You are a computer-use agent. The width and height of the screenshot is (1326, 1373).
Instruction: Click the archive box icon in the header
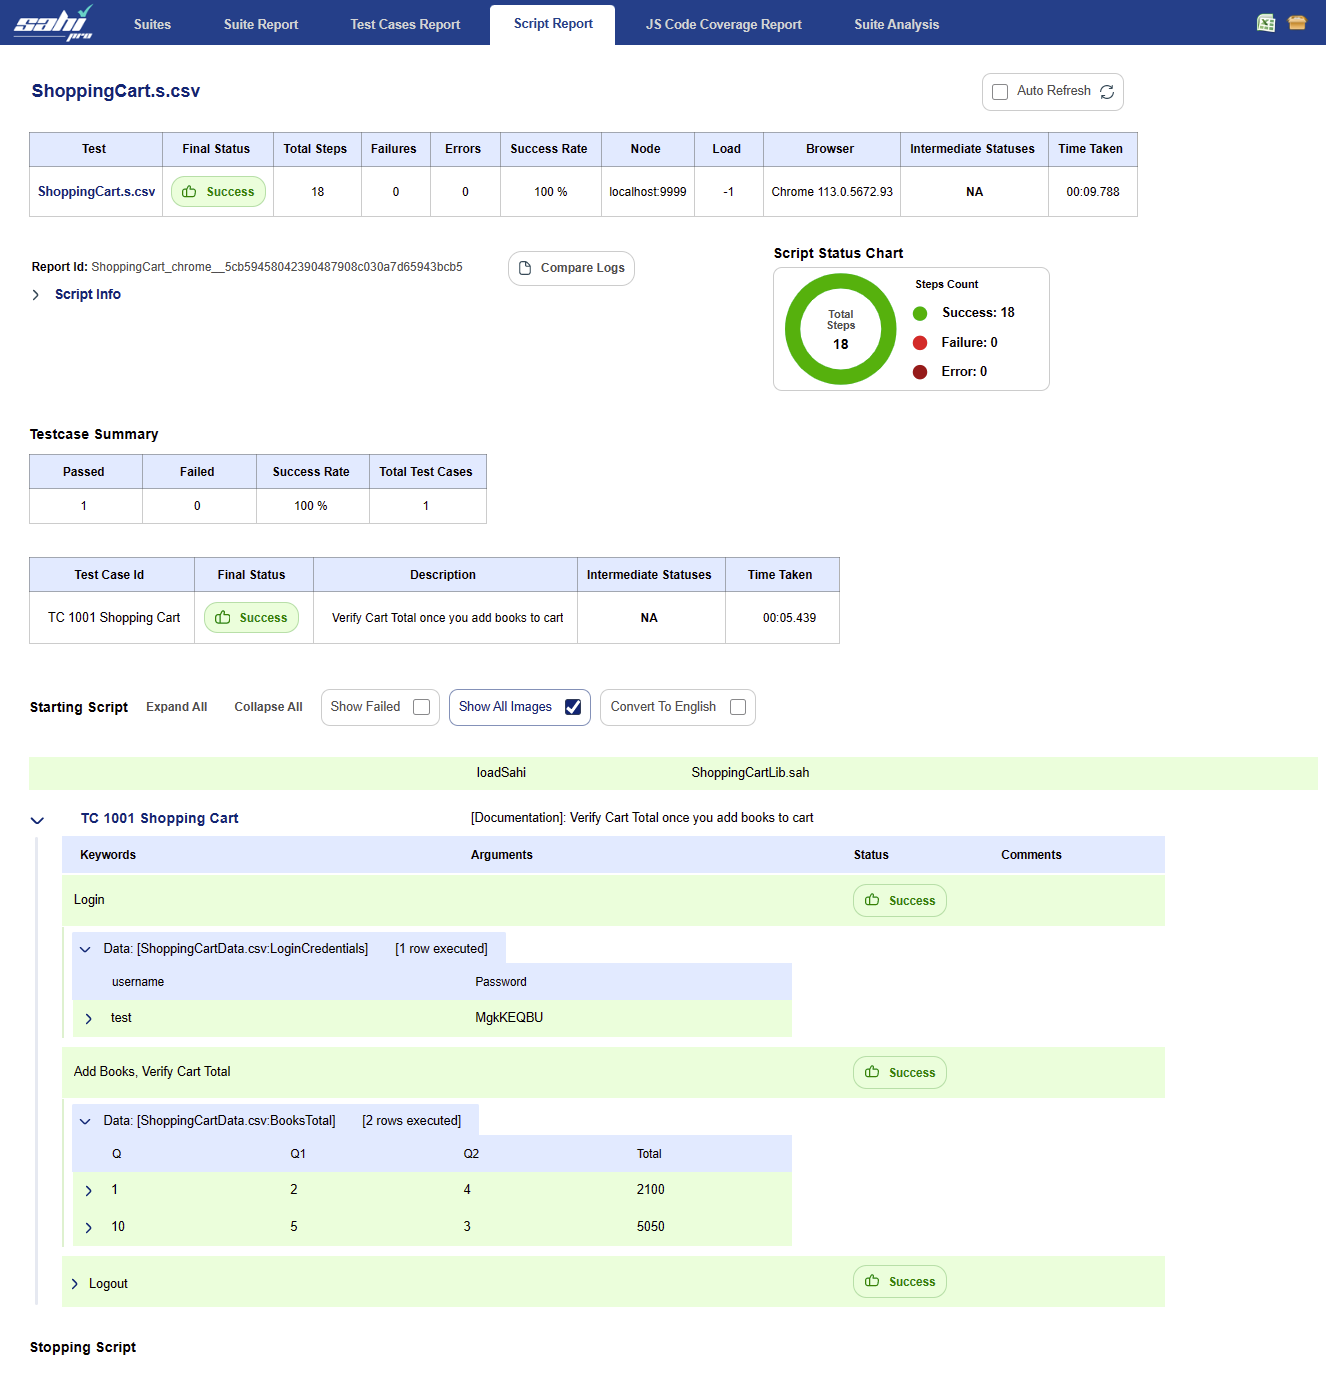tap(1297, 23)
